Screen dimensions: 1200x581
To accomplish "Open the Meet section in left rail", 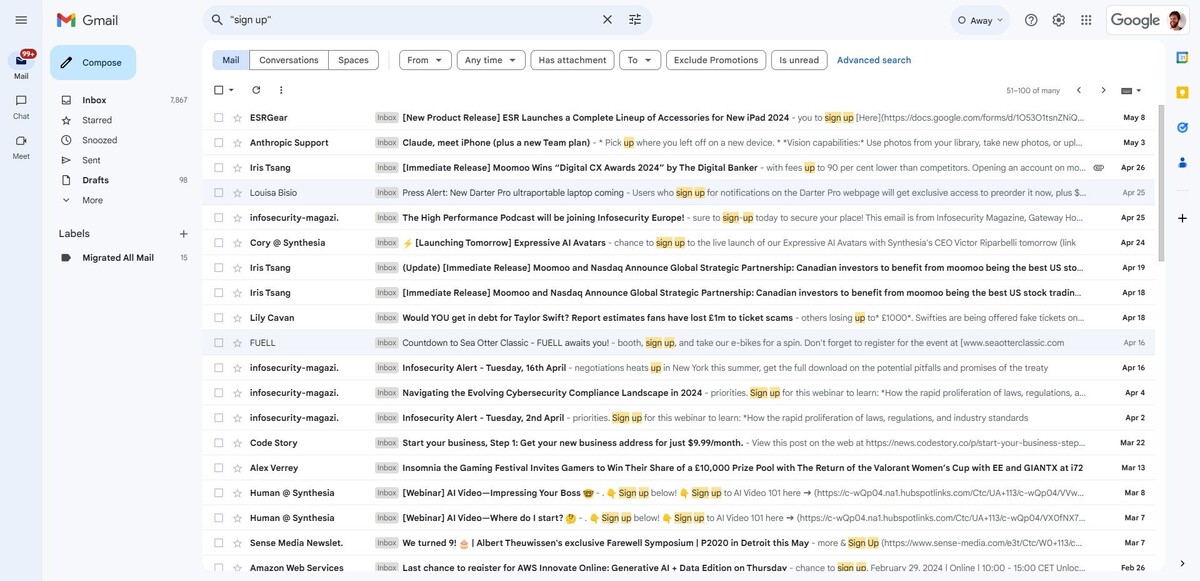I will click(x=21, y=146).
